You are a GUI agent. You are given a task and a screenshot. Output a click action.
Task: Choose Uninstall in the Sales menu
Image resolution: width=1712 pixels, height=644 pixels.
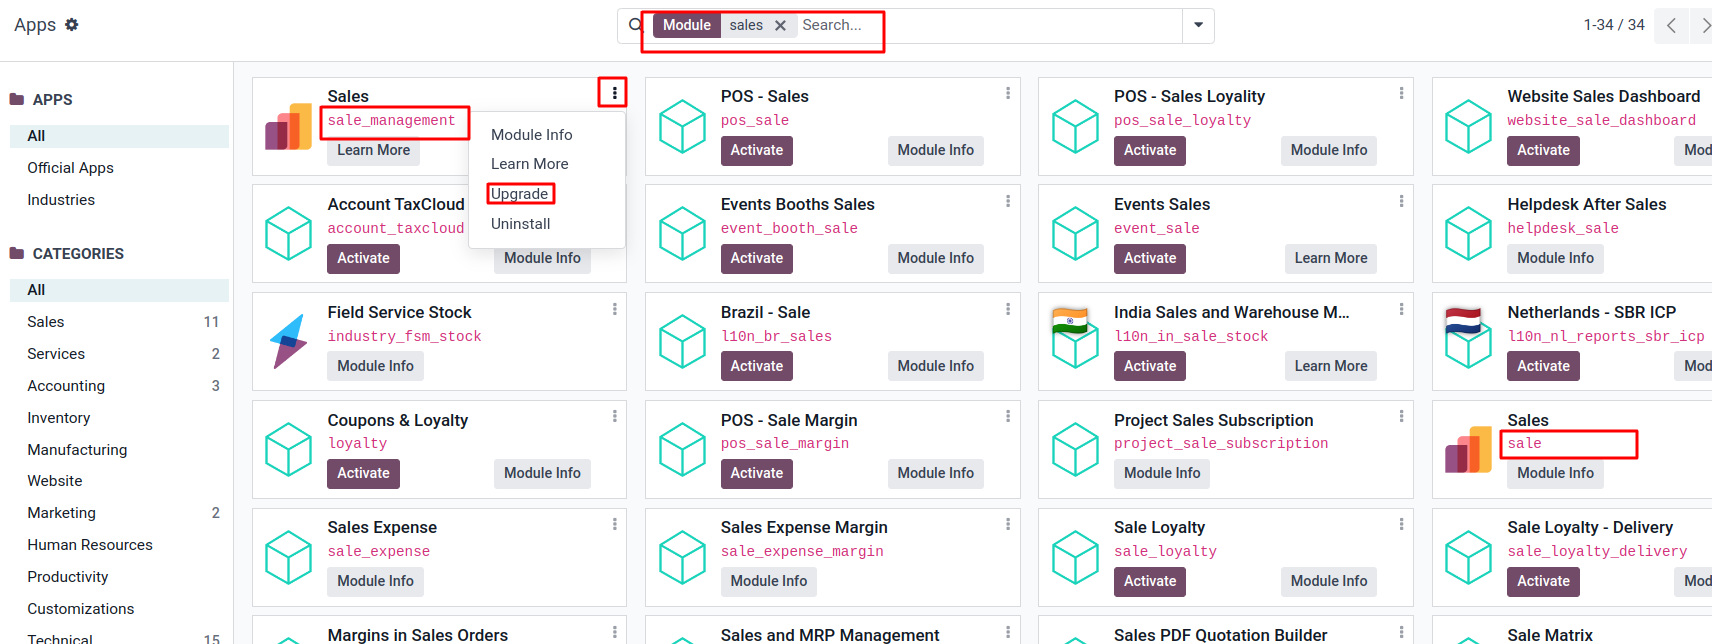coord(521,224)
